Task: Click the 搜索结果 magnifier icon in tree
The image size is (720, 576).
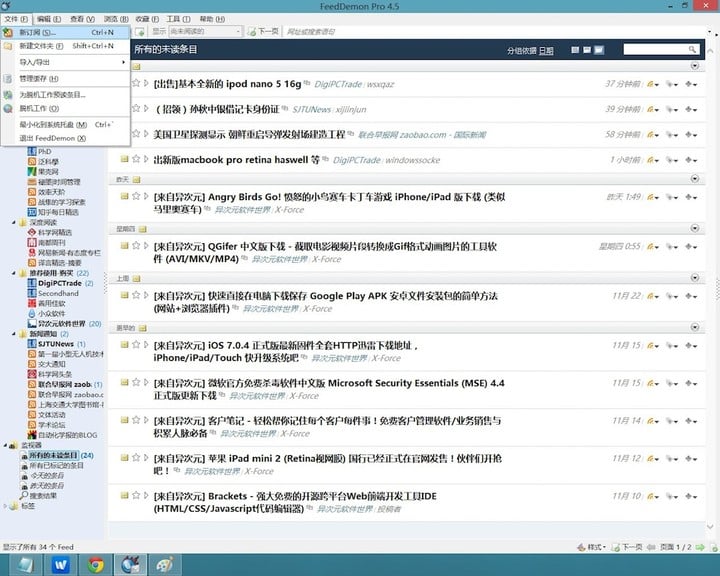Action: [24, 496]
